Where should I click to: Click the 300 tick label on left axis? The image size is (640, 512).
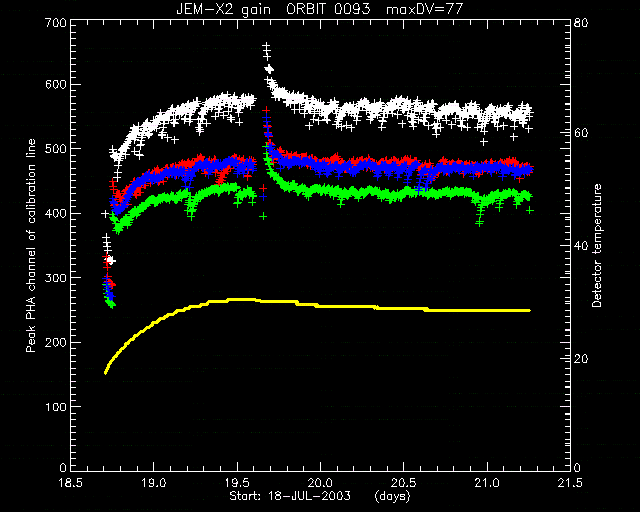(x=56, y=278)
